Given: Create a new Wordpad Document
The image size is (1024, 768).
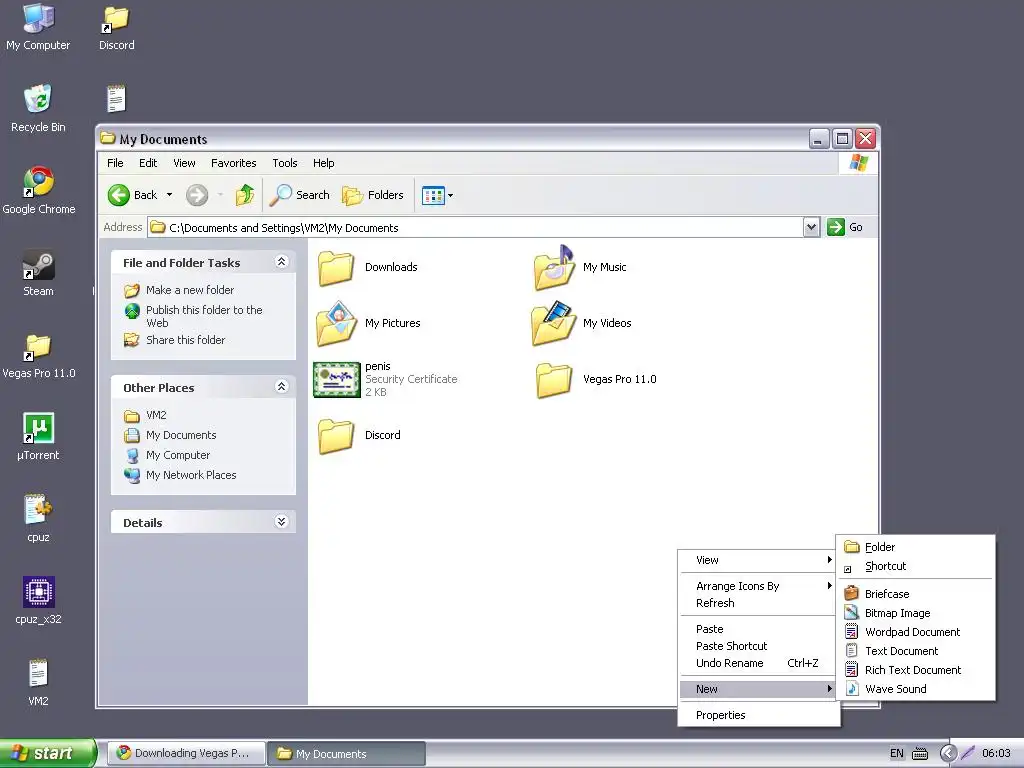Looking at the screenshot, I should (916, 632).
